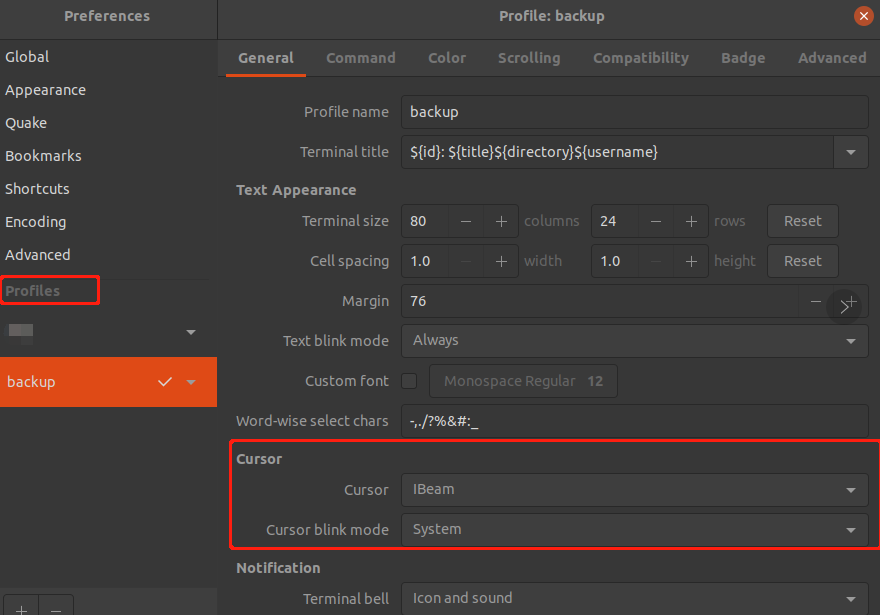This screenshot has height=615, width=880.
Task: Expand the Terminal title suggestions arrow
Action: (852, 151)
